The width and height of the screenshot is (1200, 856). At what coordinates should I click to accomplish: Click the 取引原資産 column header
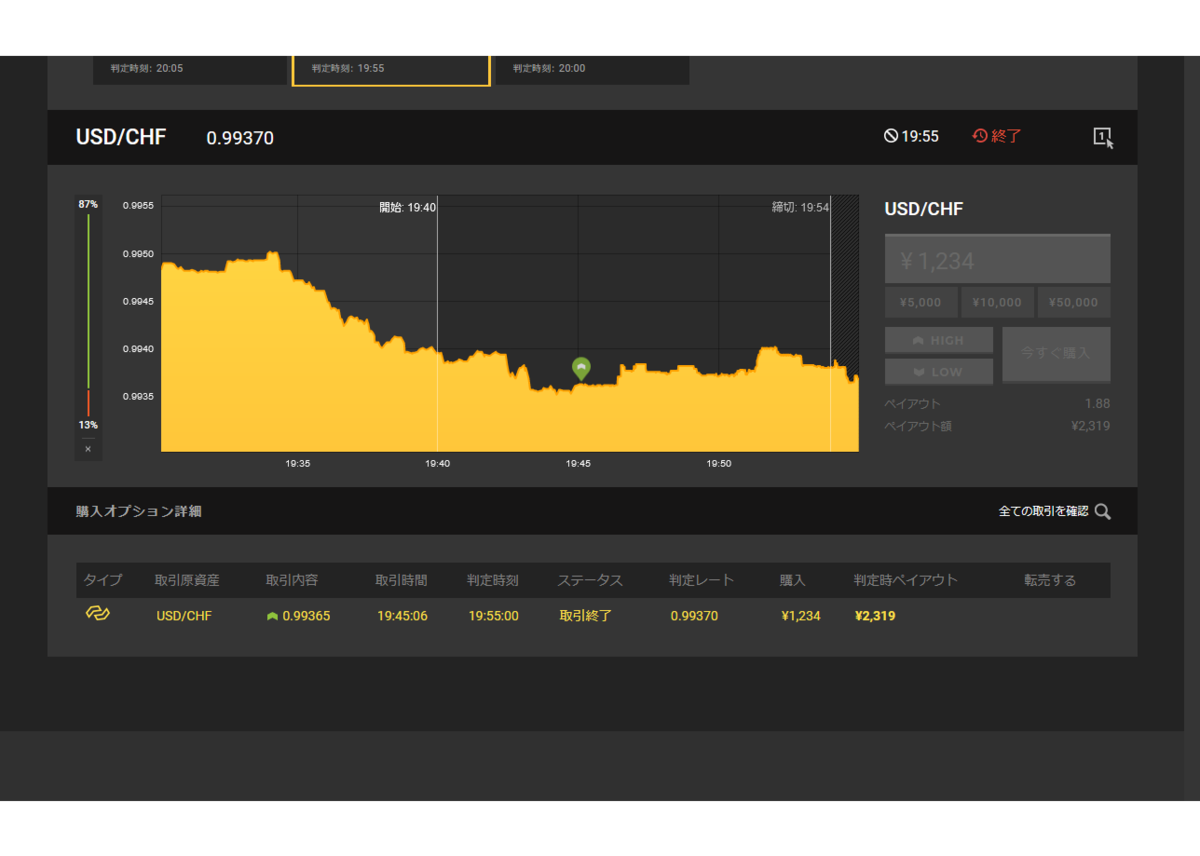[x=187, y=580]
